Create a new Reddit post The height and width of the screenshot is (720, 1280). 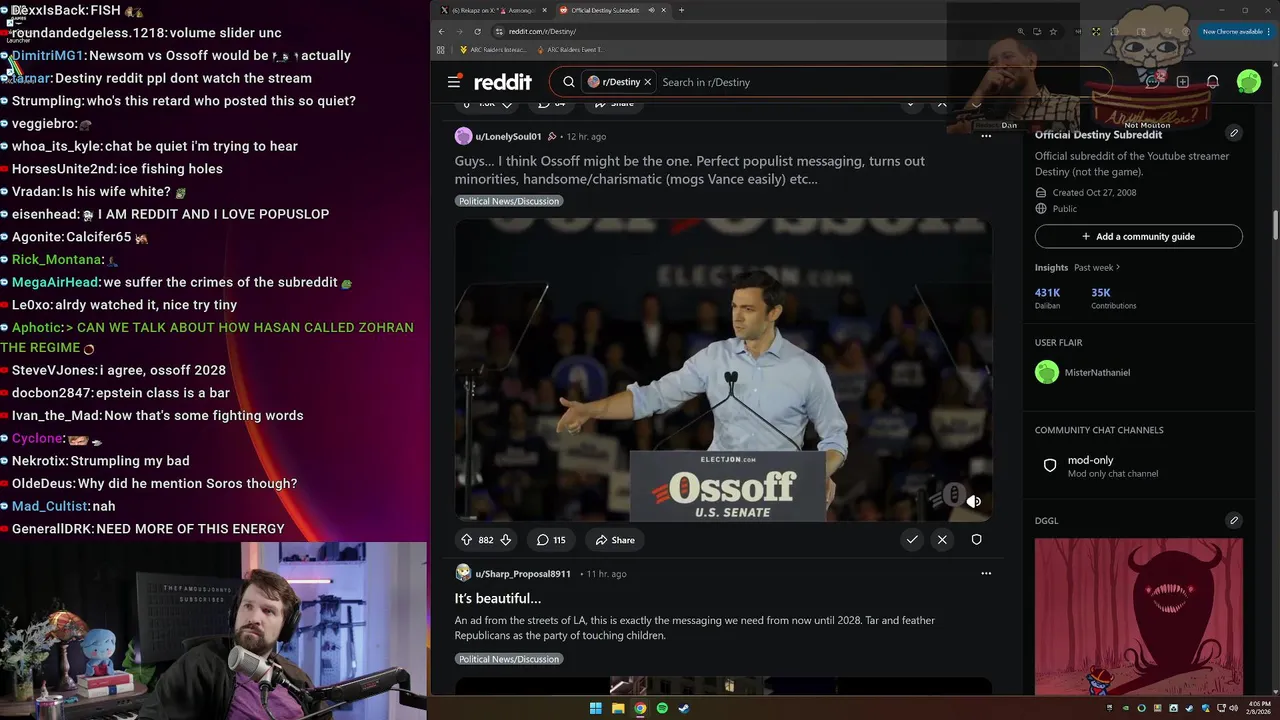pos(1183,81)
